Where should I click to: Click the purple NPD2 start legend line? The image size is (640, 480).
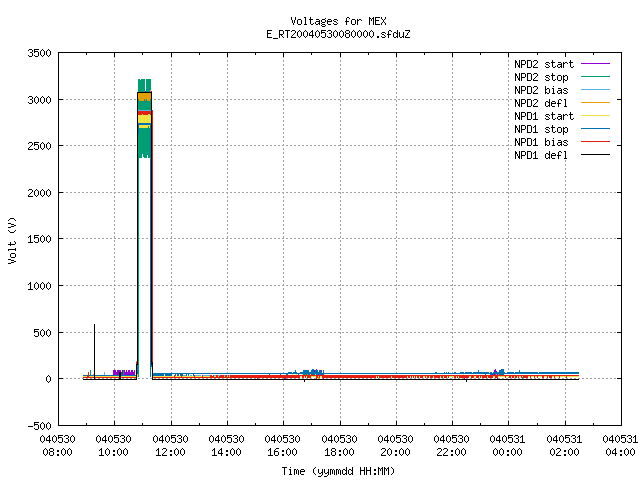point(595,64)
